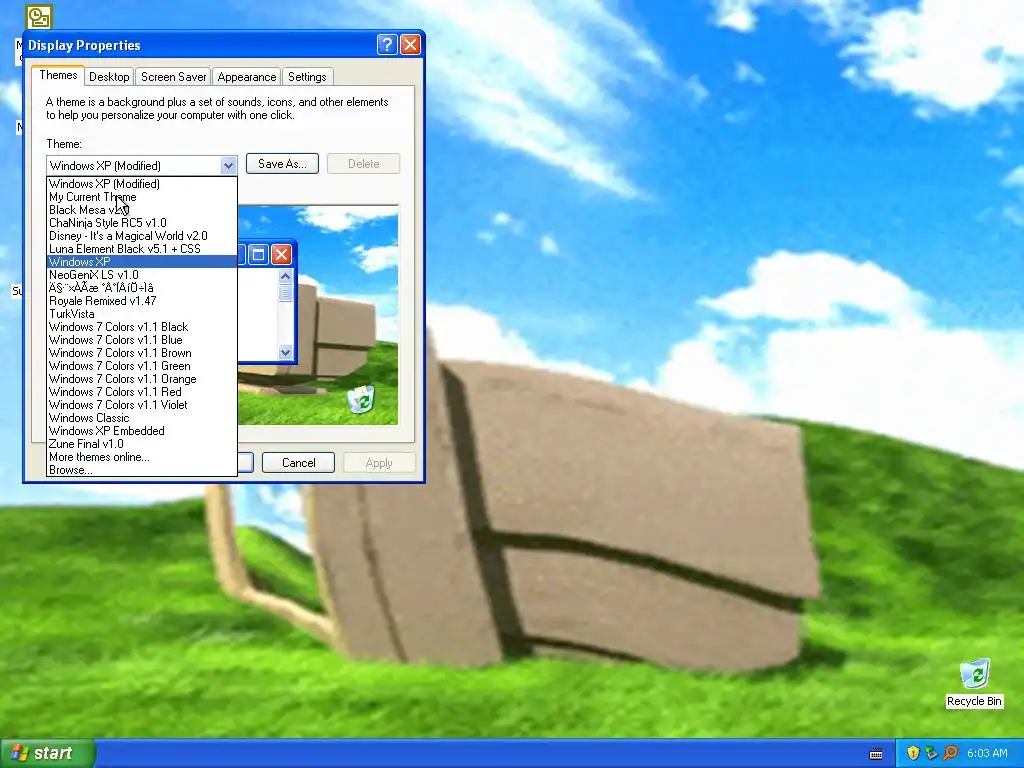Open the Settings tab

click(307, 76)
